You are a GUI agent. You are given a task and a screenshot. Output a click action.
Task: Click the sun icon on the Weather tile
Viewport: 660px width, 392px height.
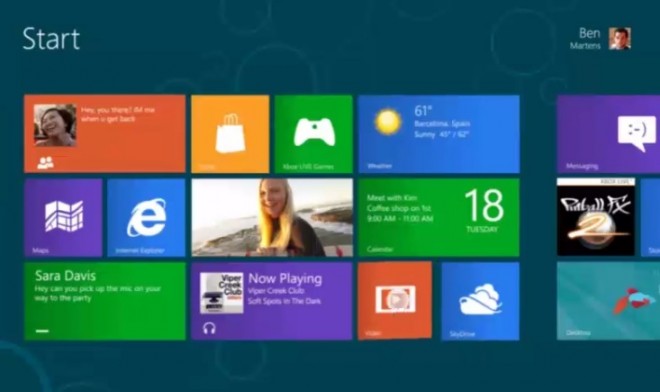click(x=388, y=122)
